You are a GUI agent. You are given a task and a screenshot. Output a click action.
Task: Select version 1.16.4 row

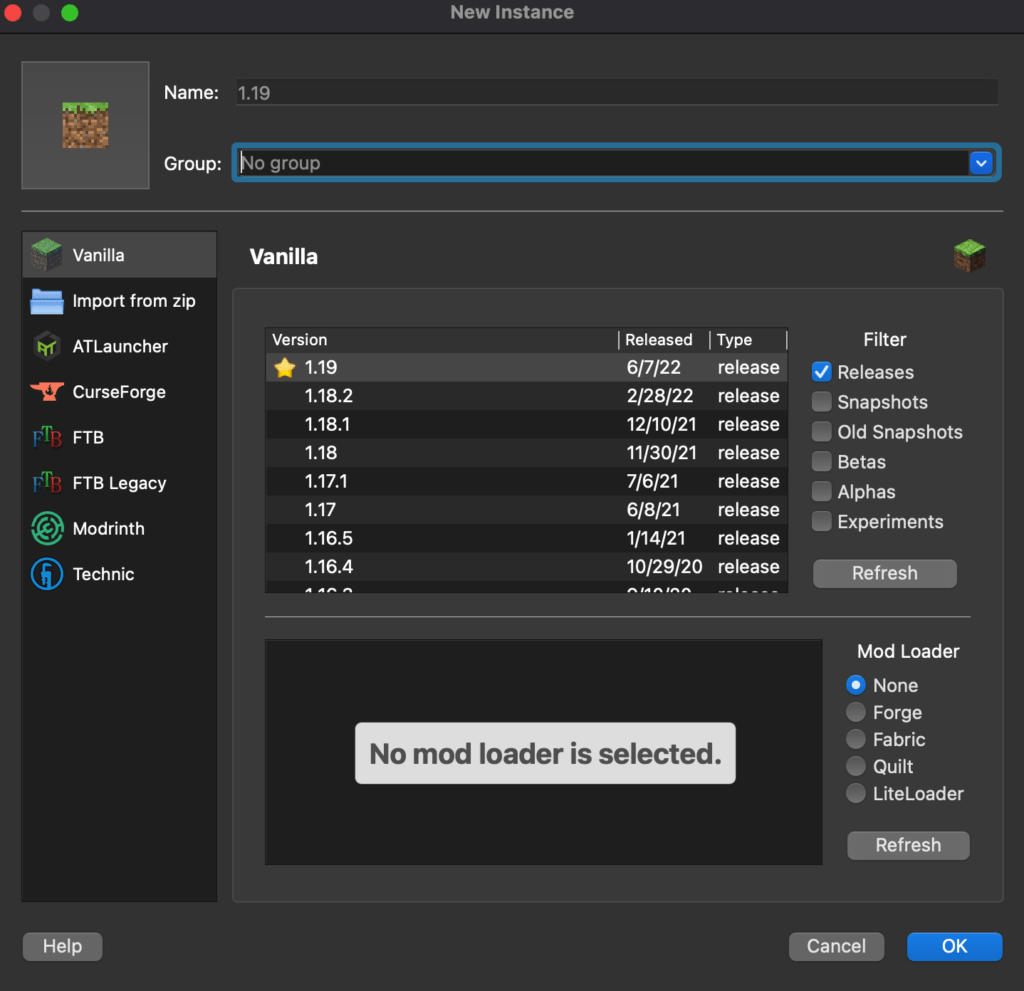pyautogui.click(x=526, y=566)
